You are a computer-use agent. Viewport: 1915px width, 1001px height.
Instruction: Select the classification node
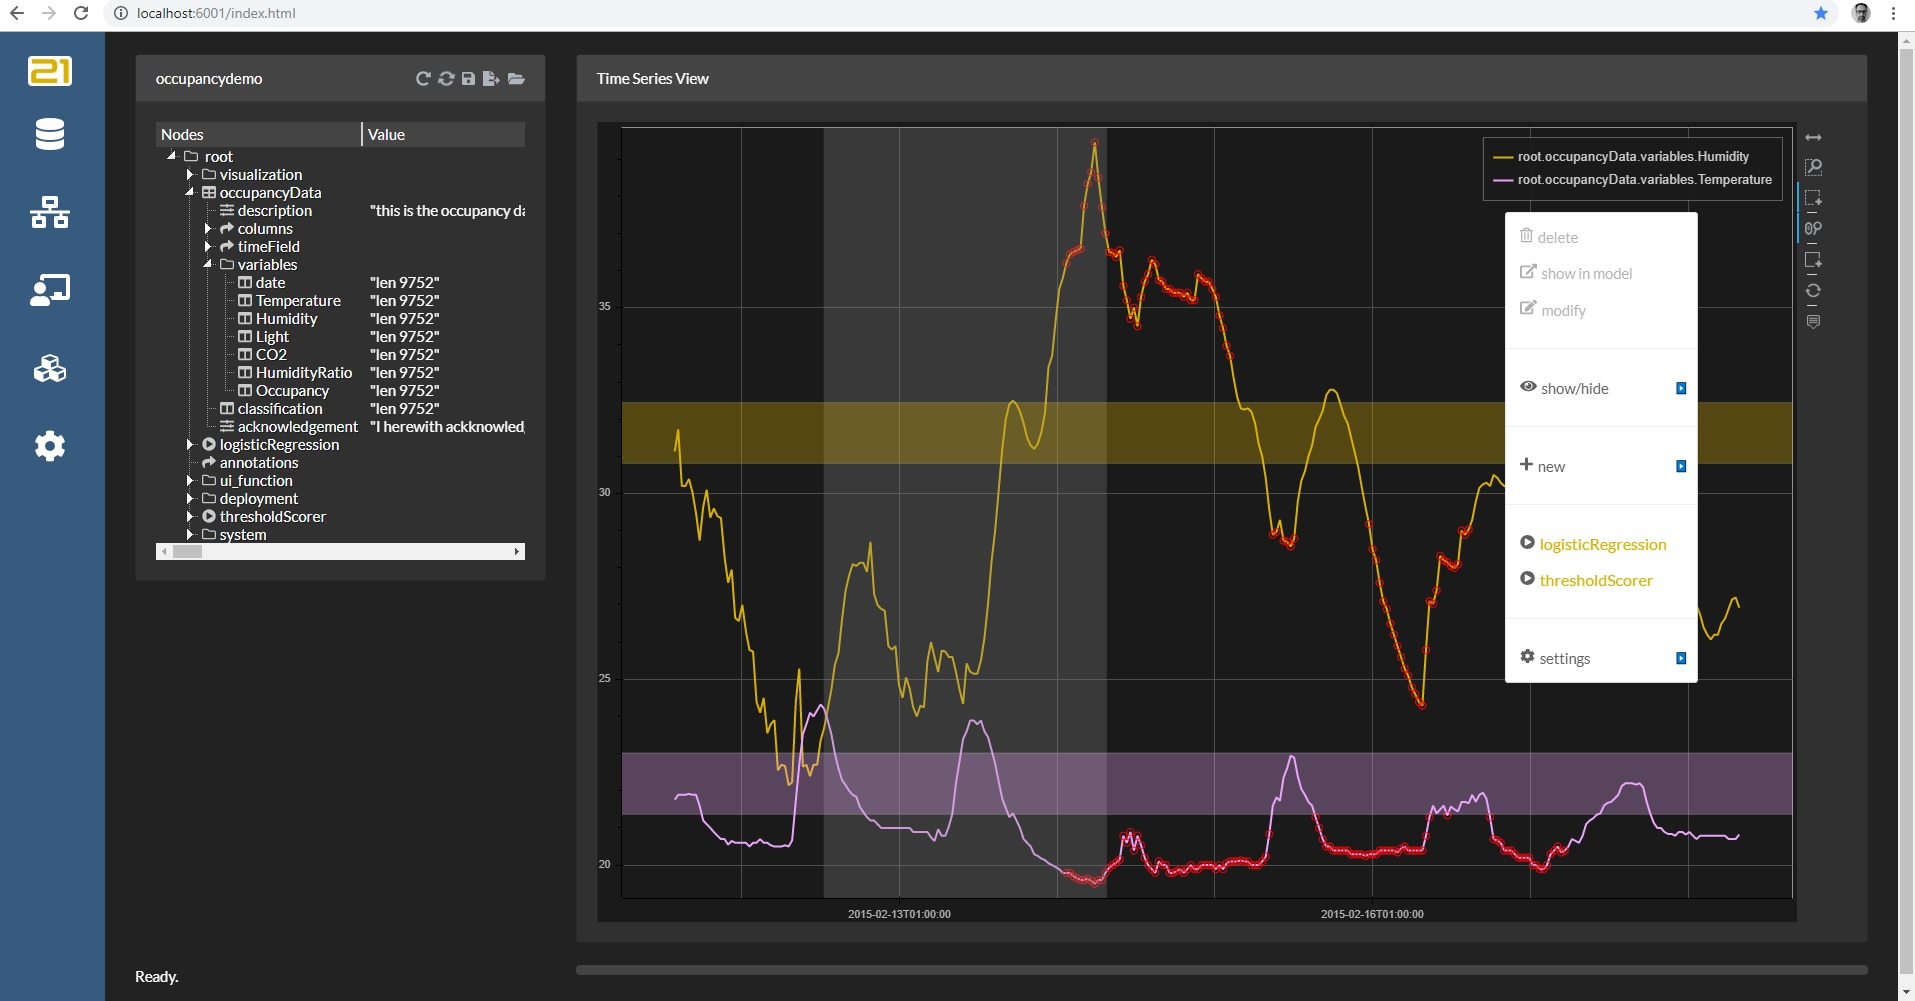[280, 409]
